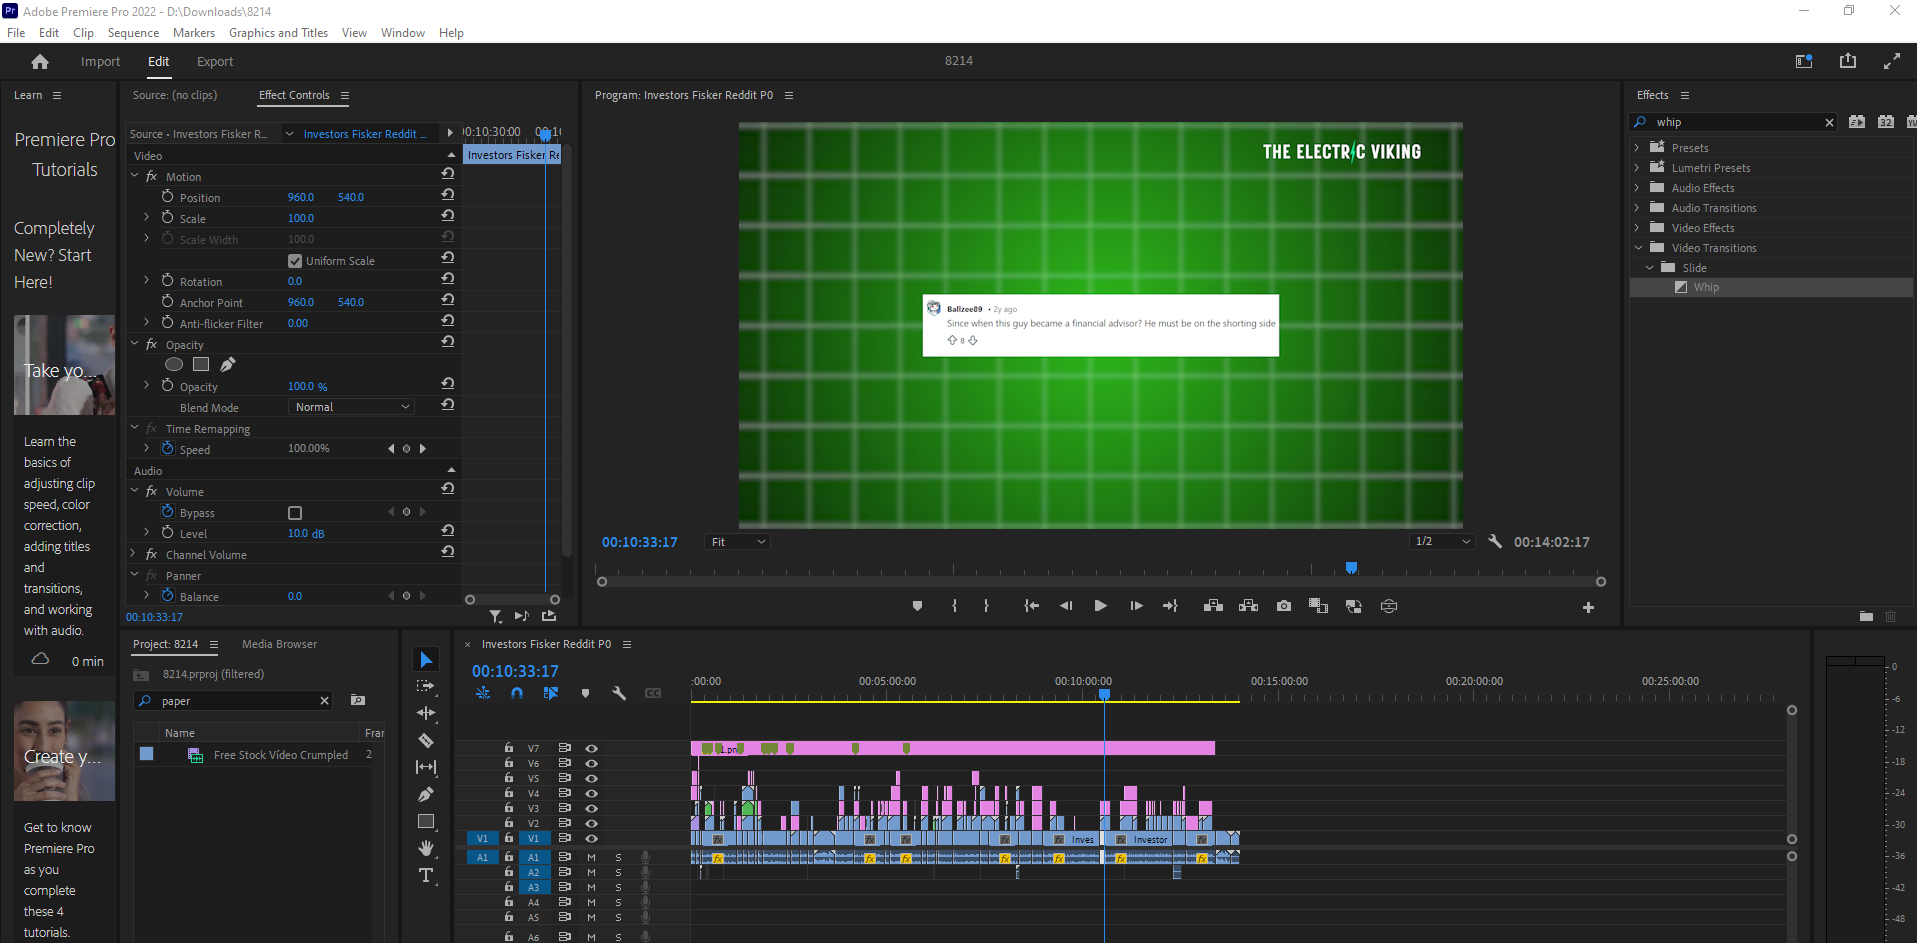Click the playback resolution 1/2 selector
The width and height of the screenshot is (1917, 943).
(1442, 541)
